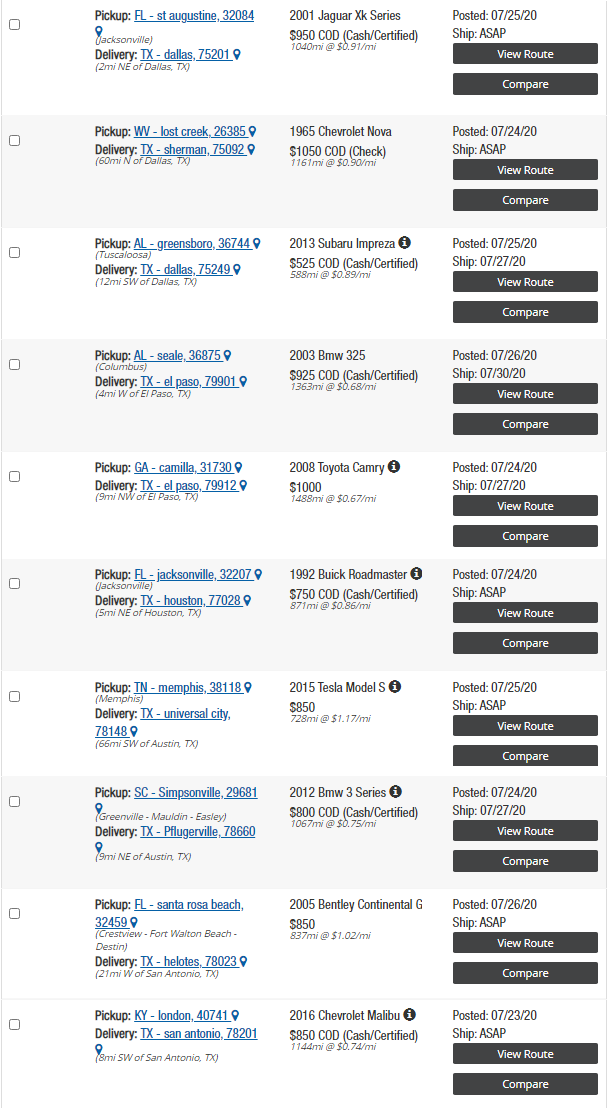The width and height of the screenshot is (610, 1115).
Task: Show info icon for 2015 Tesla Model S
Action: [x=395, y=687]
